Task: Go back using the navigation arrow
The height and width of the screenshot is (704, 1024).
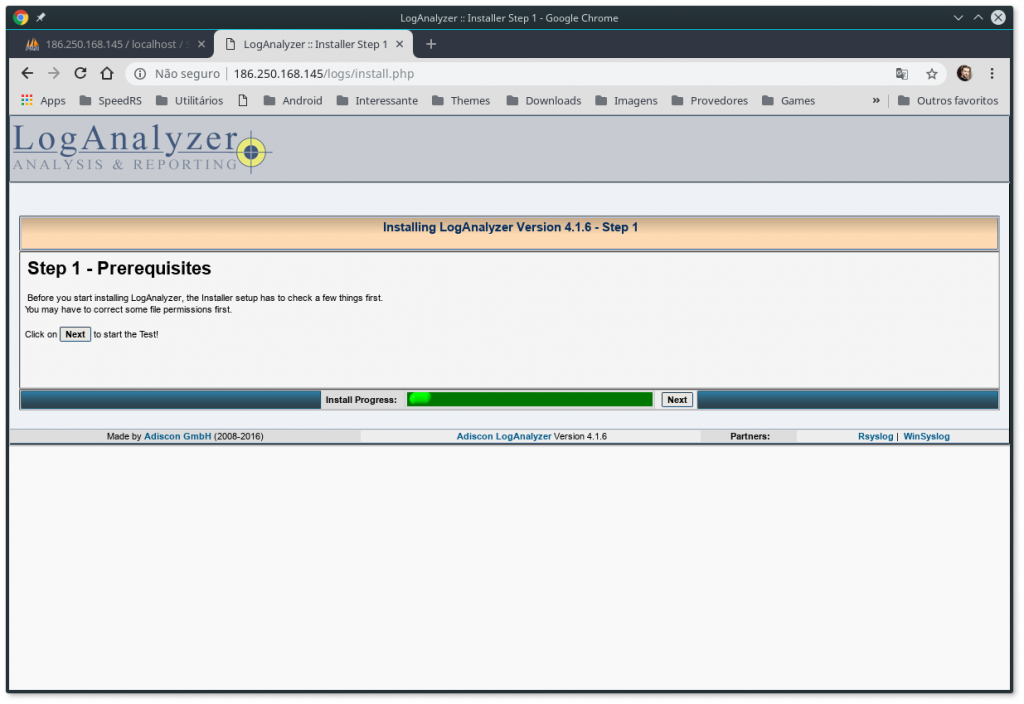Action: coord(27,73)
